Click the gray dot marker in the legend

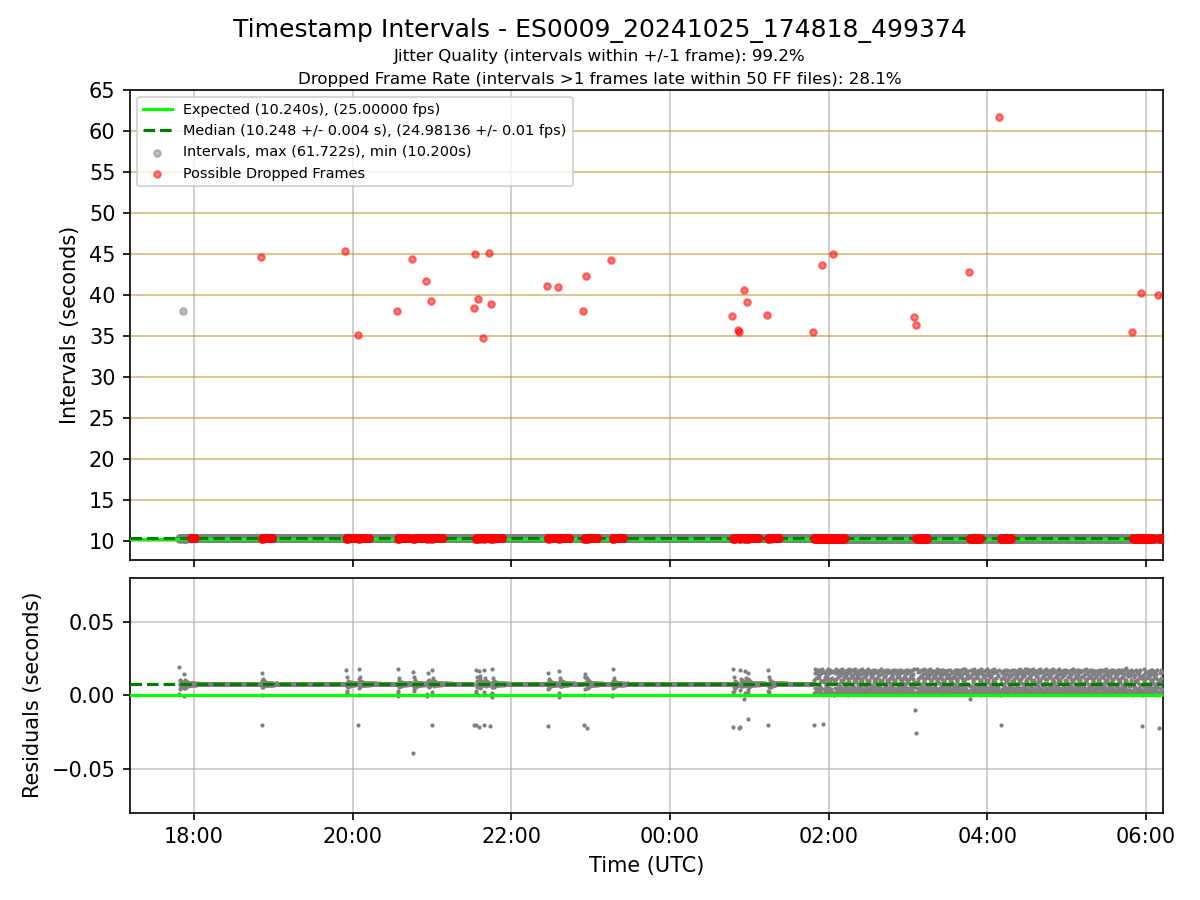(x=158, y=152)
